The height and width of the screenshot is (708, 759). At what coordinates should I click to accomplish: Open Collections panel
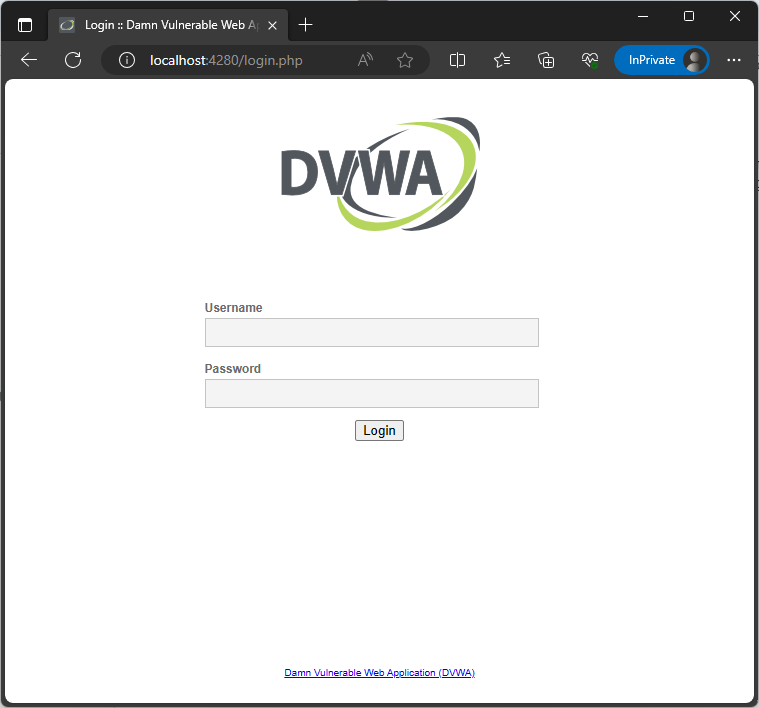point(546,60)
